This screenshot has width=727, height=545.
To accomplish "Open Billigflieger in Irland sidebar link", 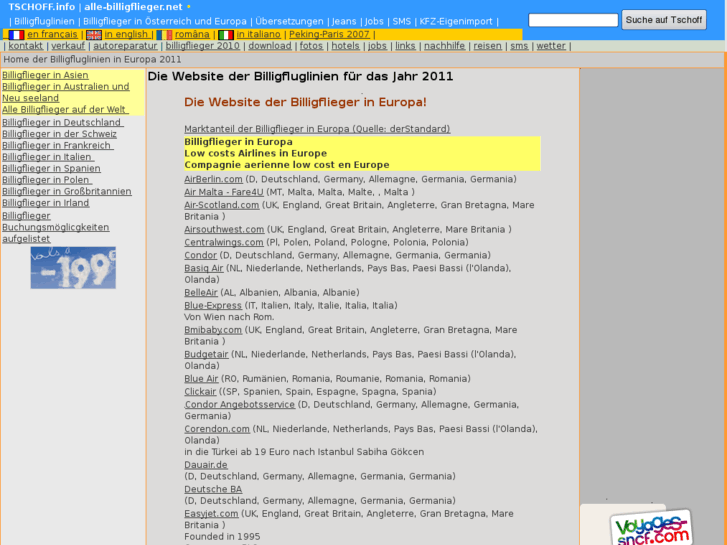I will tap(45, 203).
